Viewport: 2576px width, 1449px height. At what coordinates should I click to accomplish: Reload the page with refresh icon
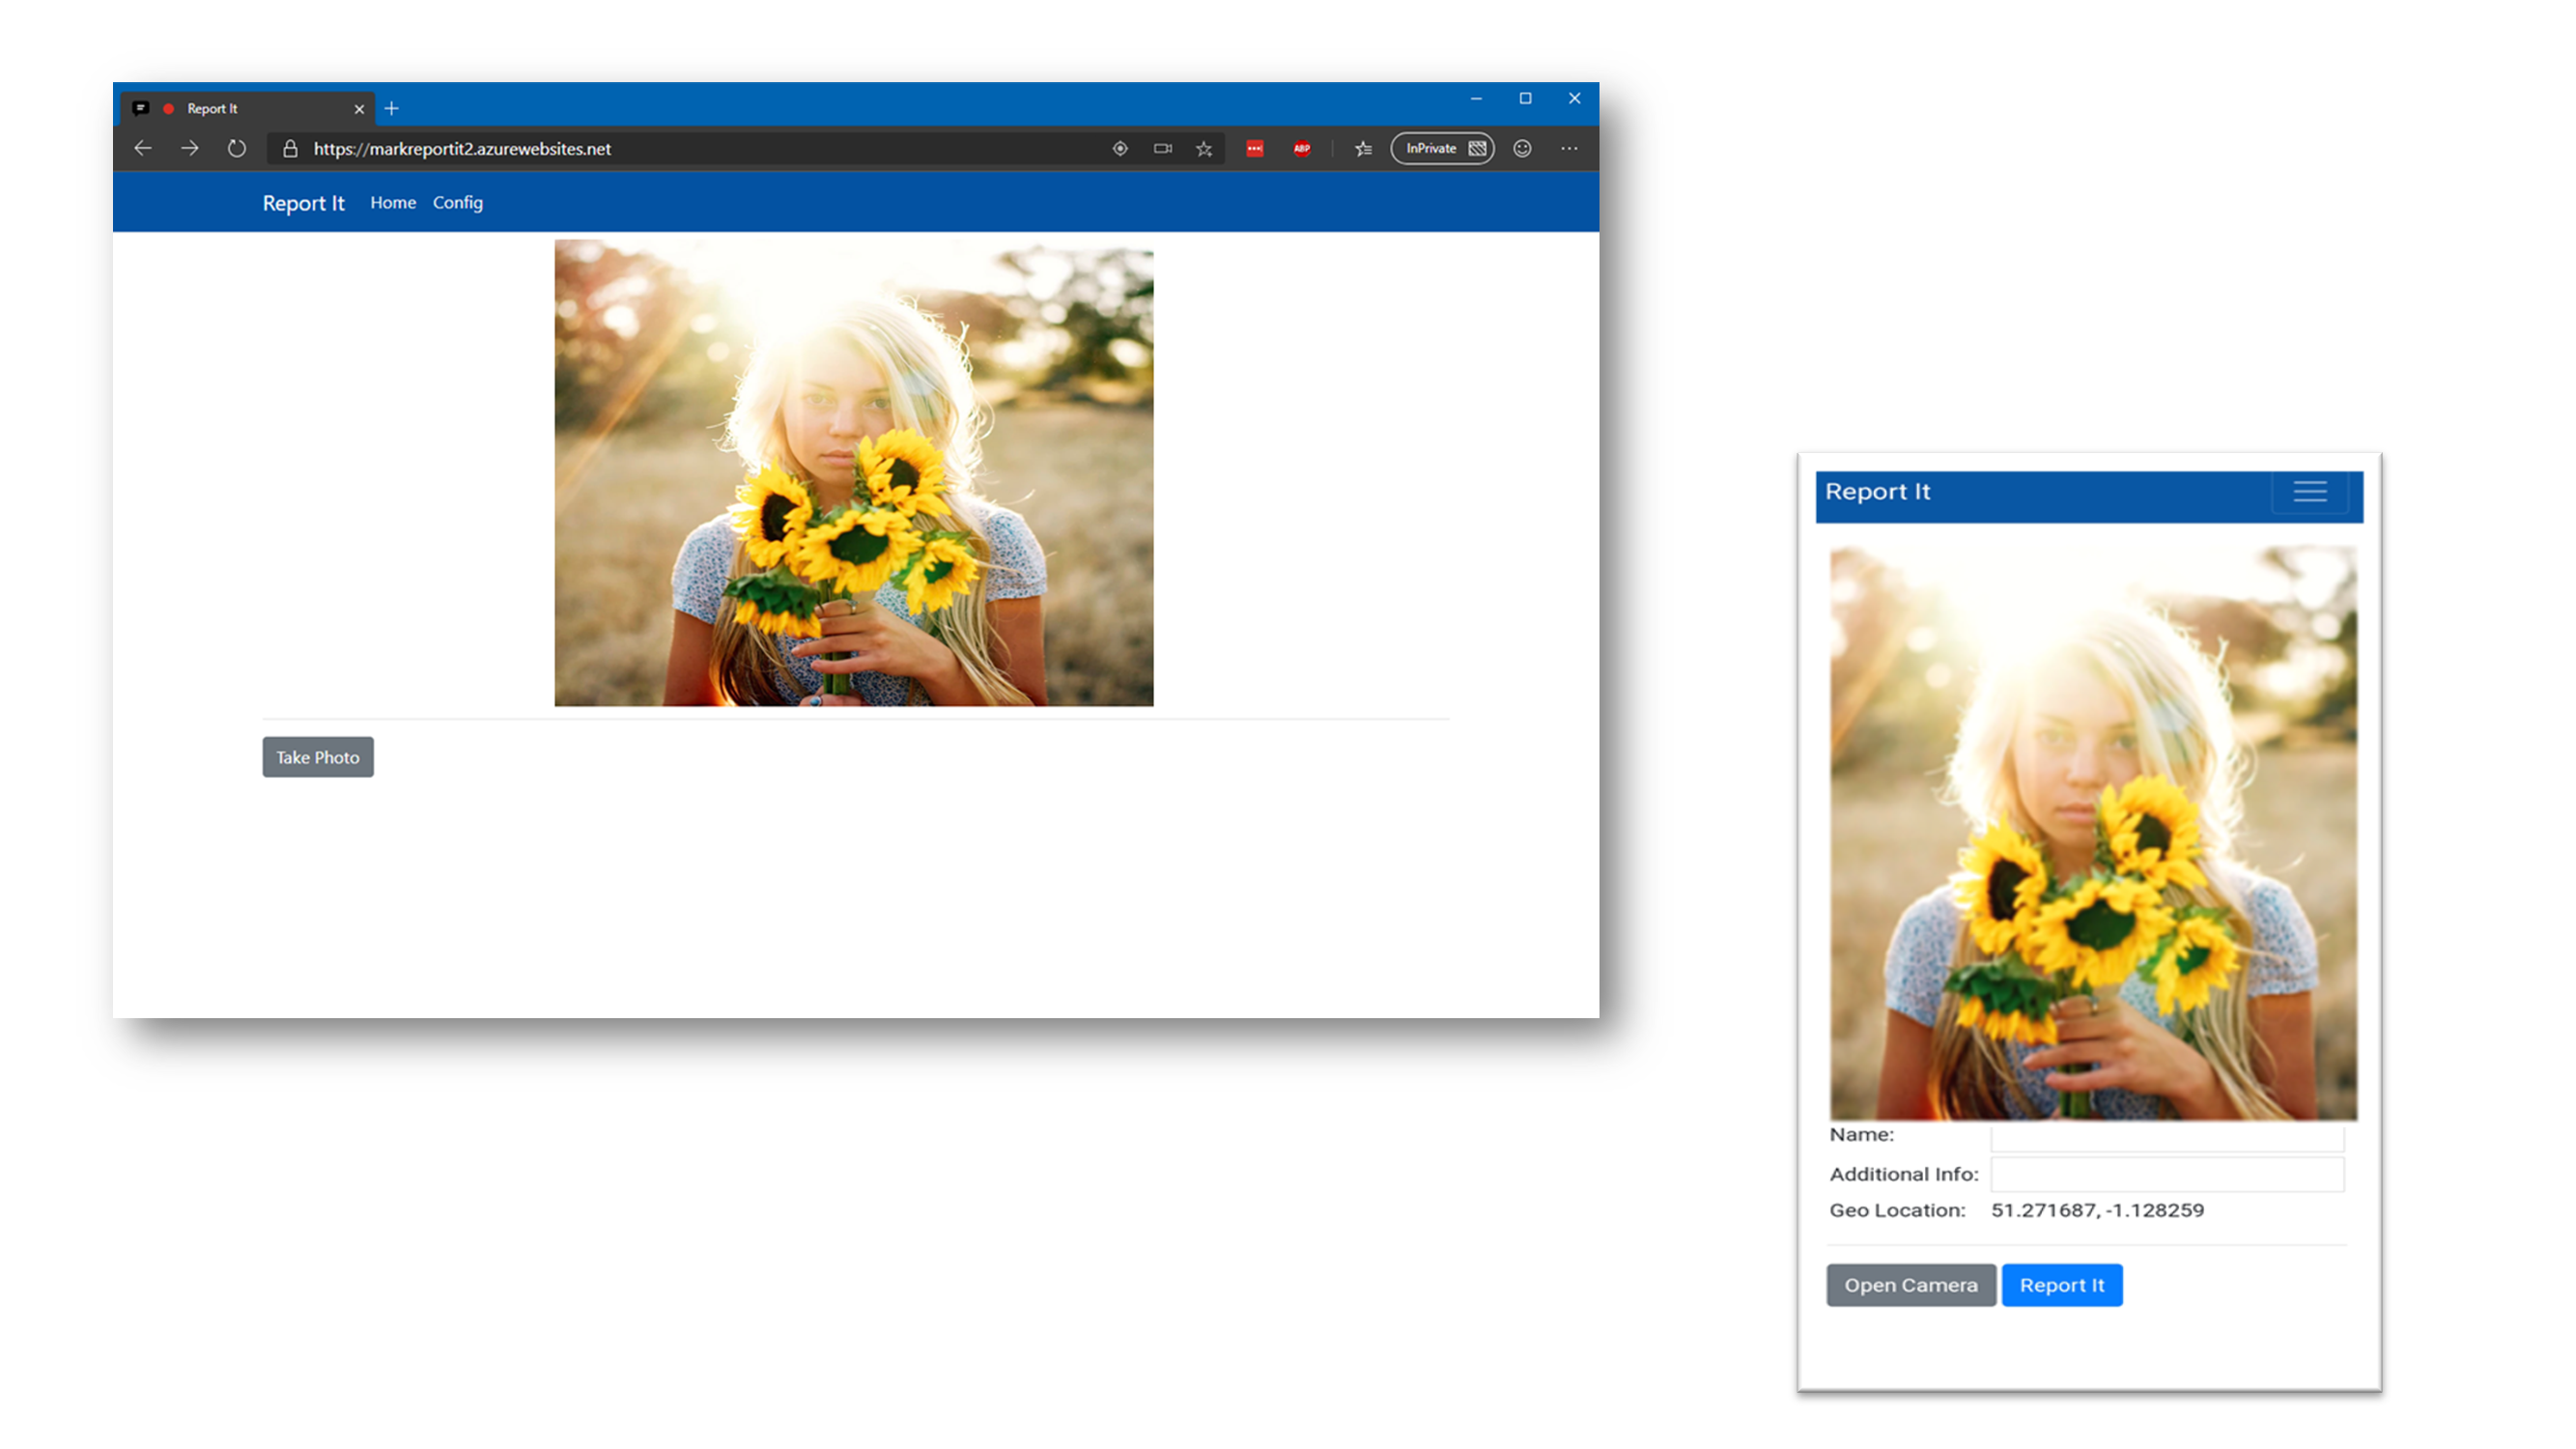click(x=236, y=149)
